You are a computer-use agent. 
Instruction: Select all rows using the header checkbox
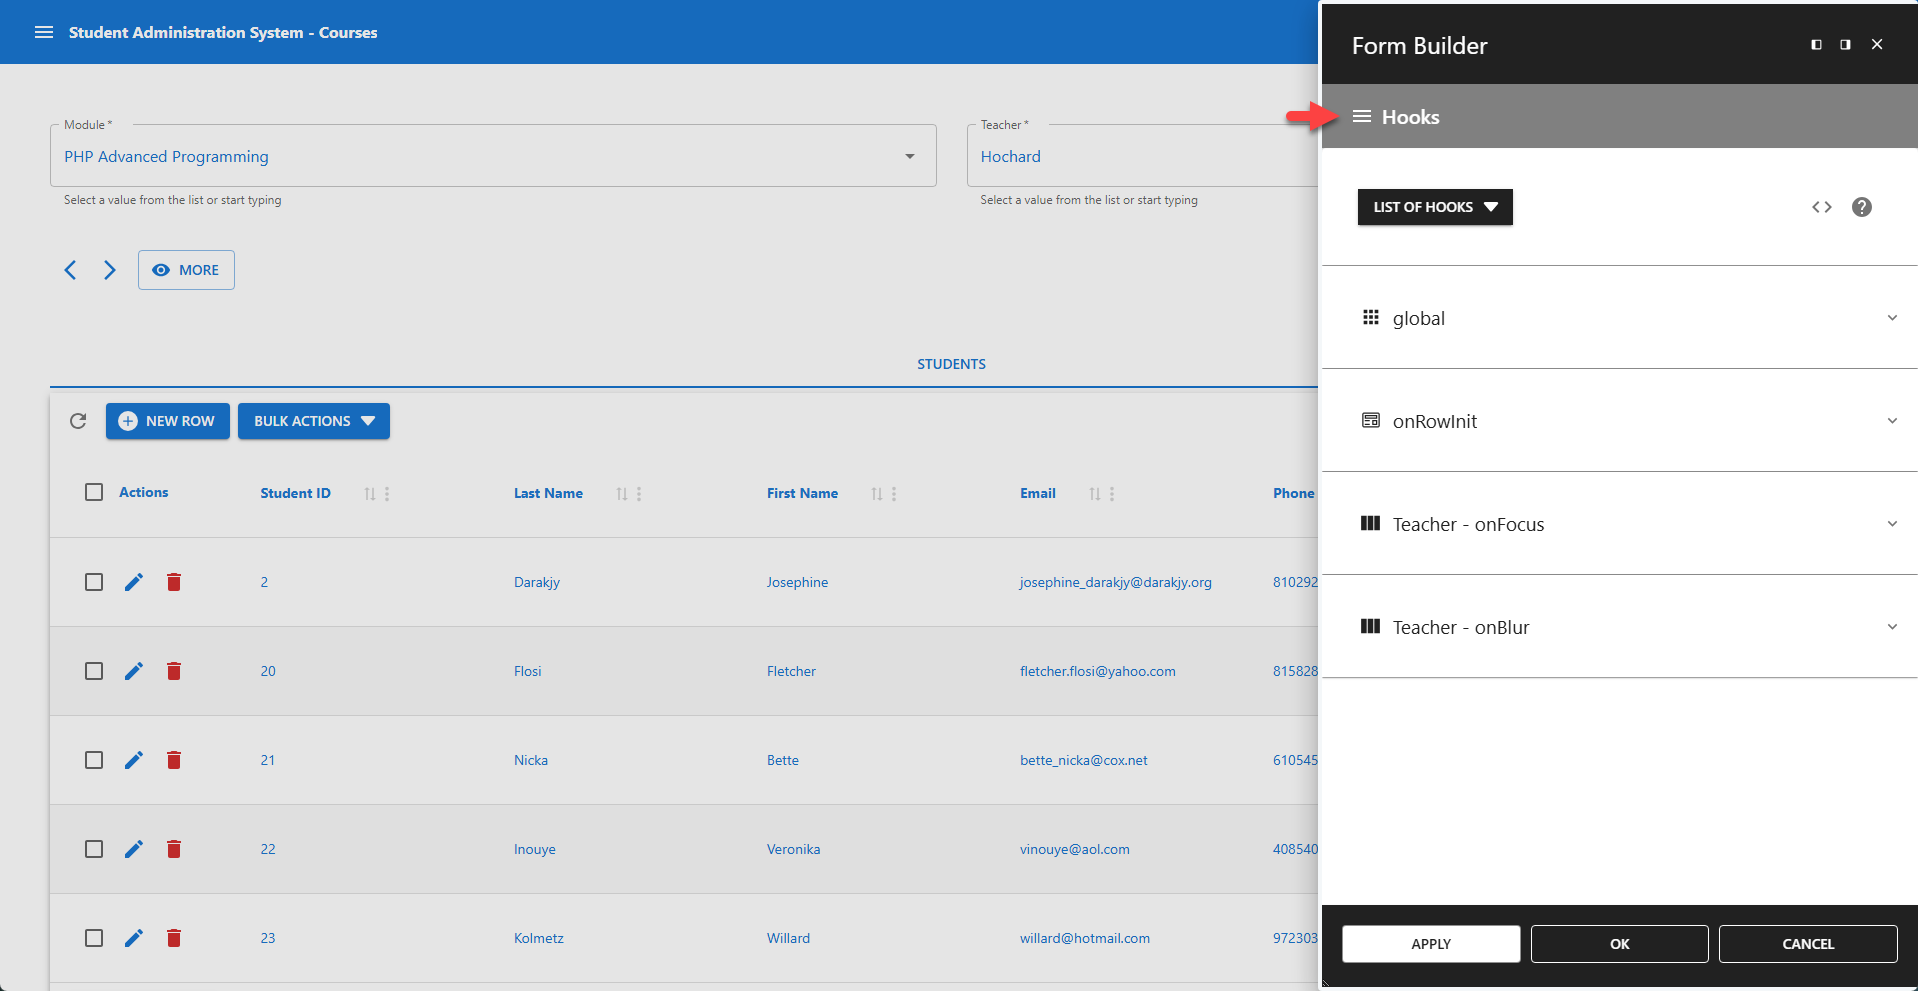(94, 491)
